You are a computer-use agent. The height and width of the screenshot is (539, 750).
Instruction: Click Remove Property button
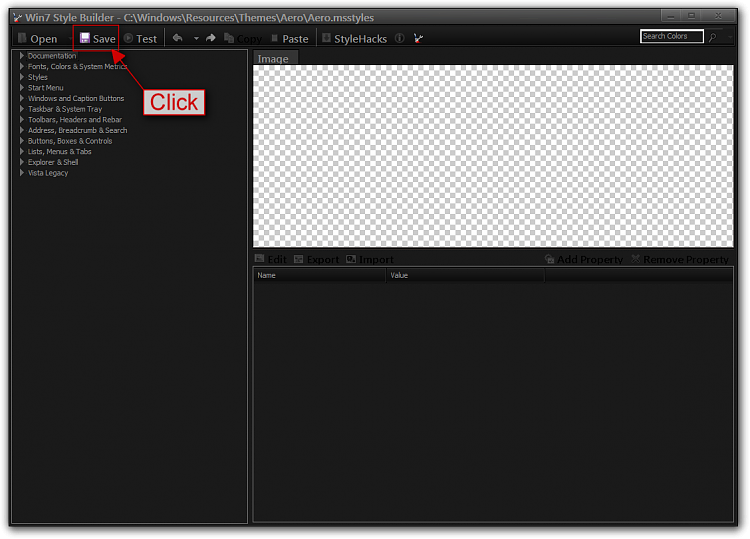click(680, 259)
